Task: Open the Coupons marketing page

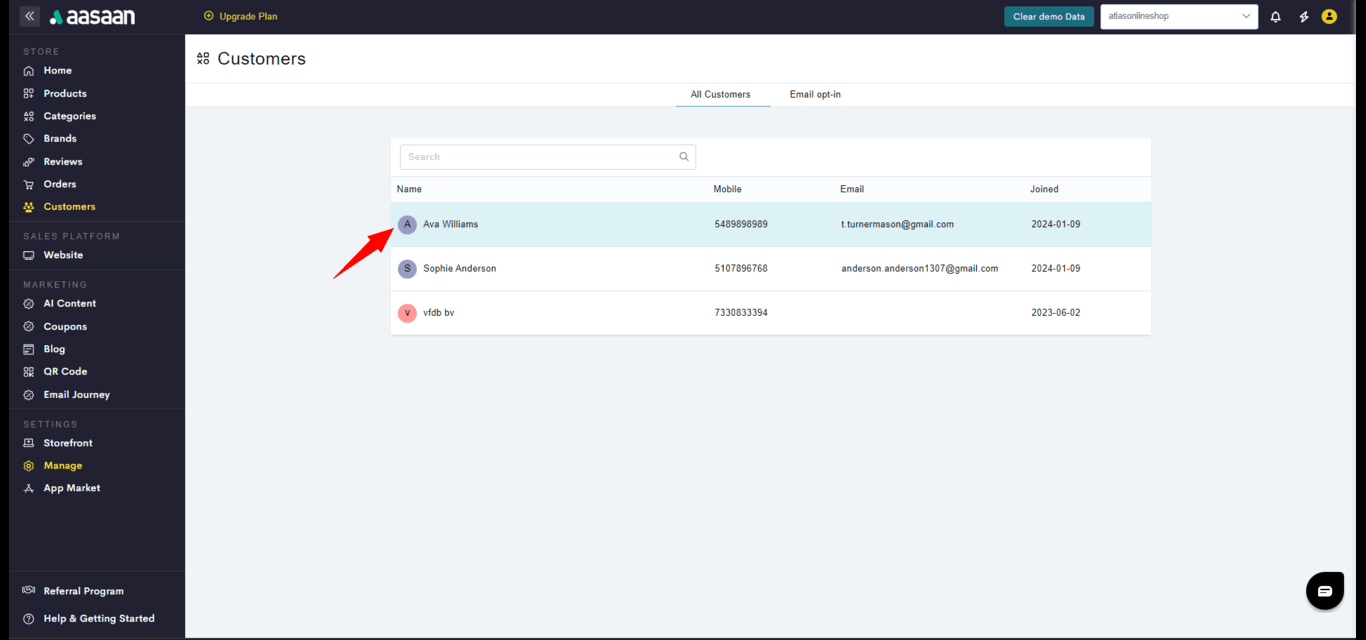Action: pos(65,327)
